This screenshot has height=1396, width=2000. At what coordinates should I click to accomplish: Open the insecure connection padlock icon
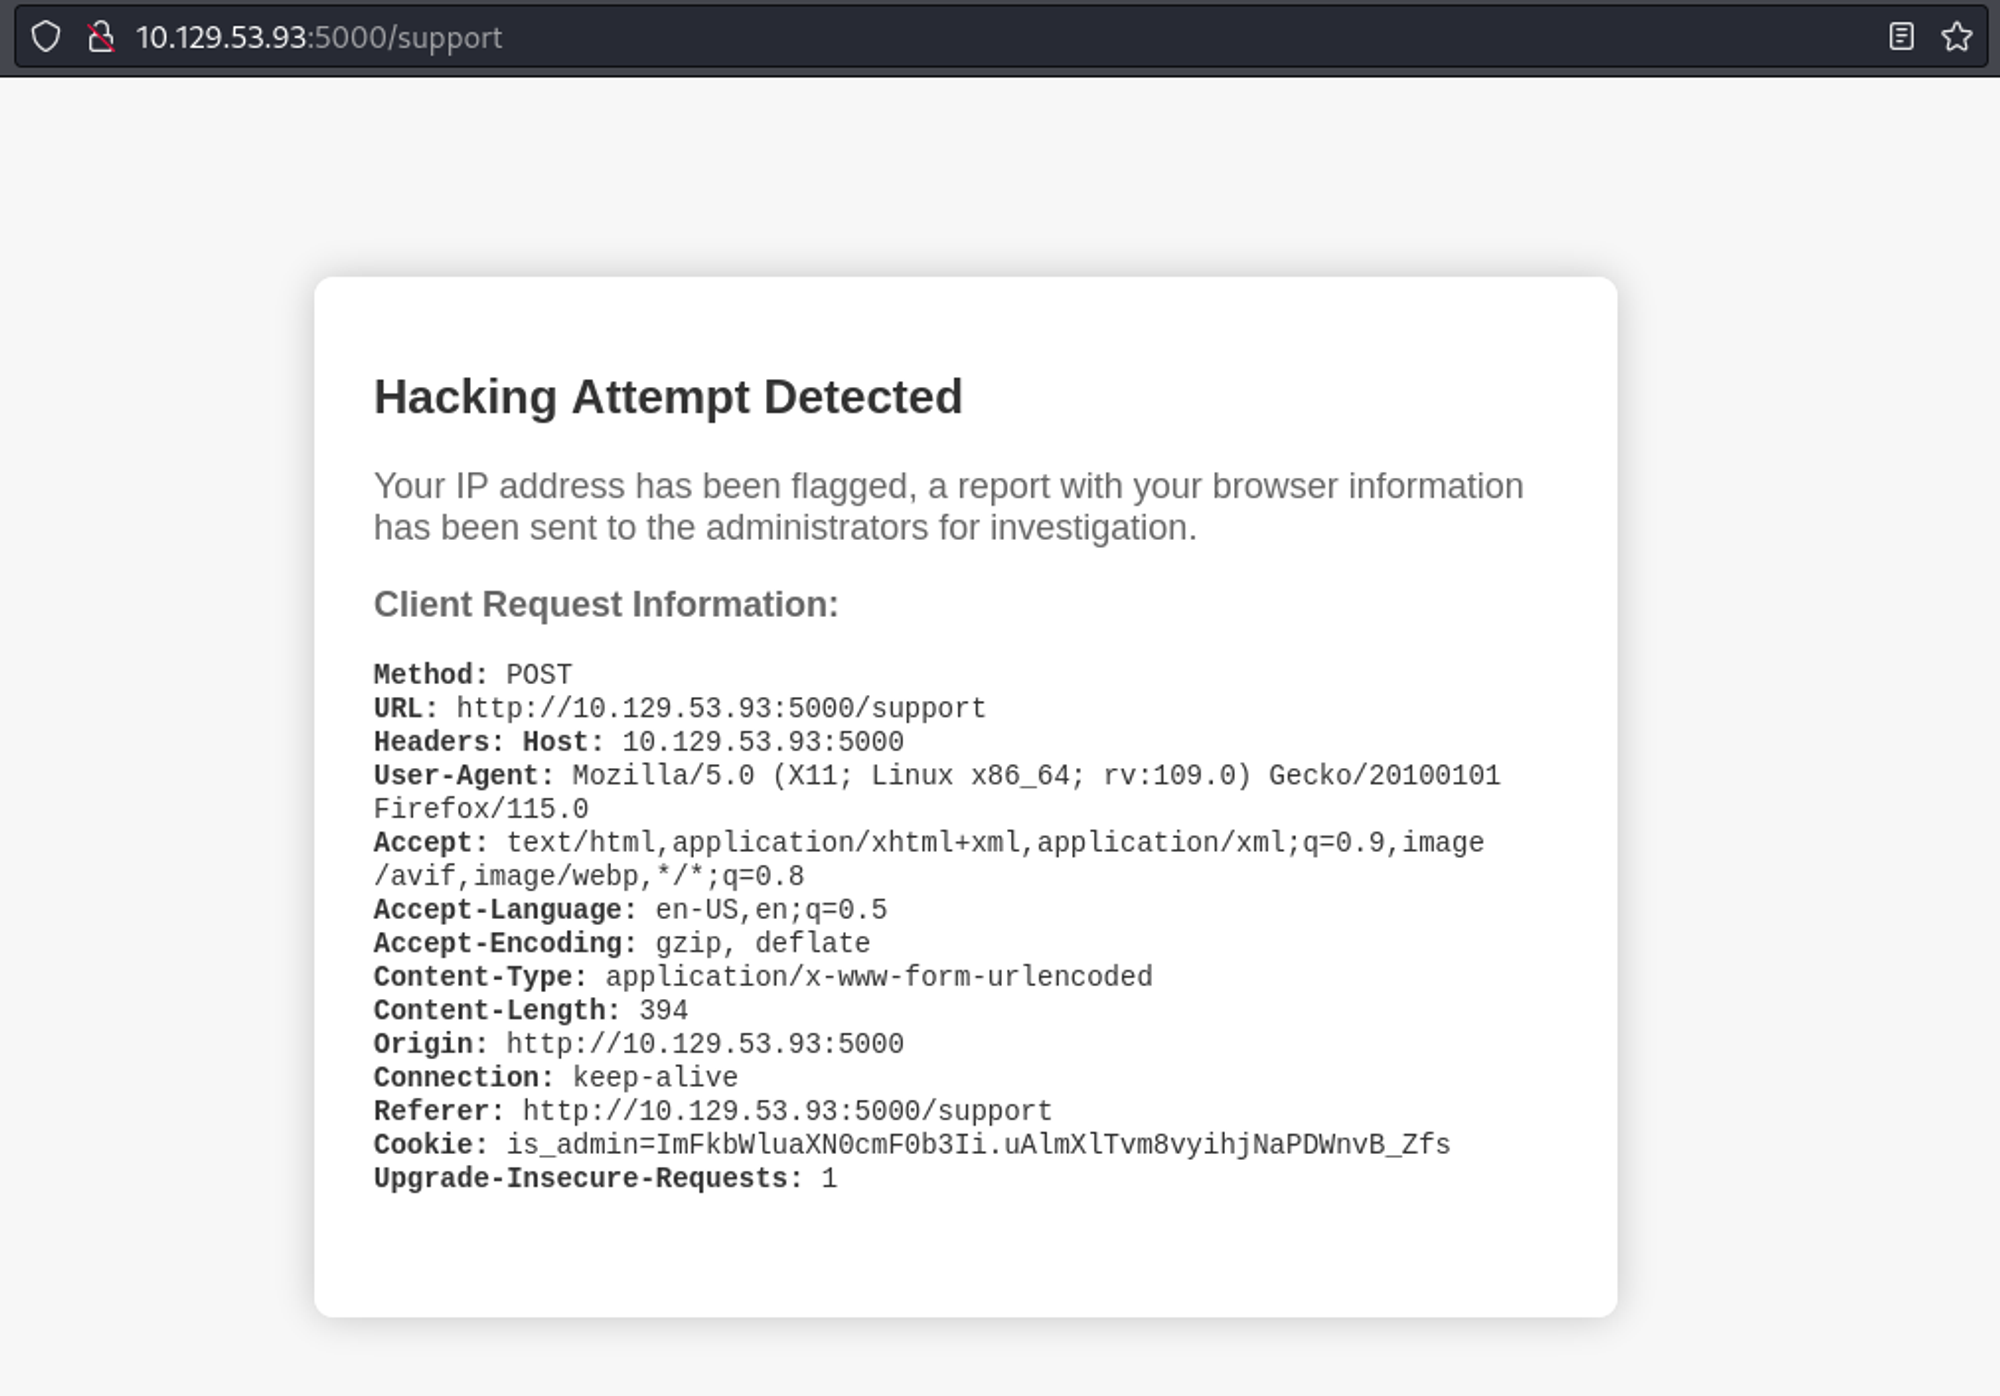click(x=100, y=37)
